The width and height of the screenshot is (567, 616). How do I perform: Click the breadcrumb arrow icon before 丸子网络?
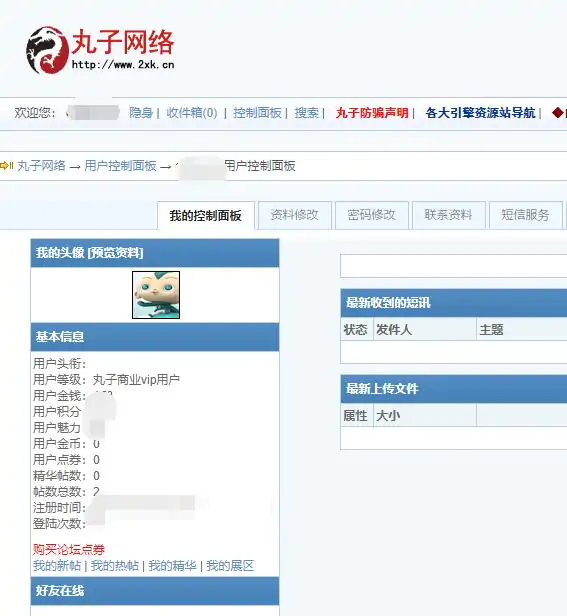6,165
